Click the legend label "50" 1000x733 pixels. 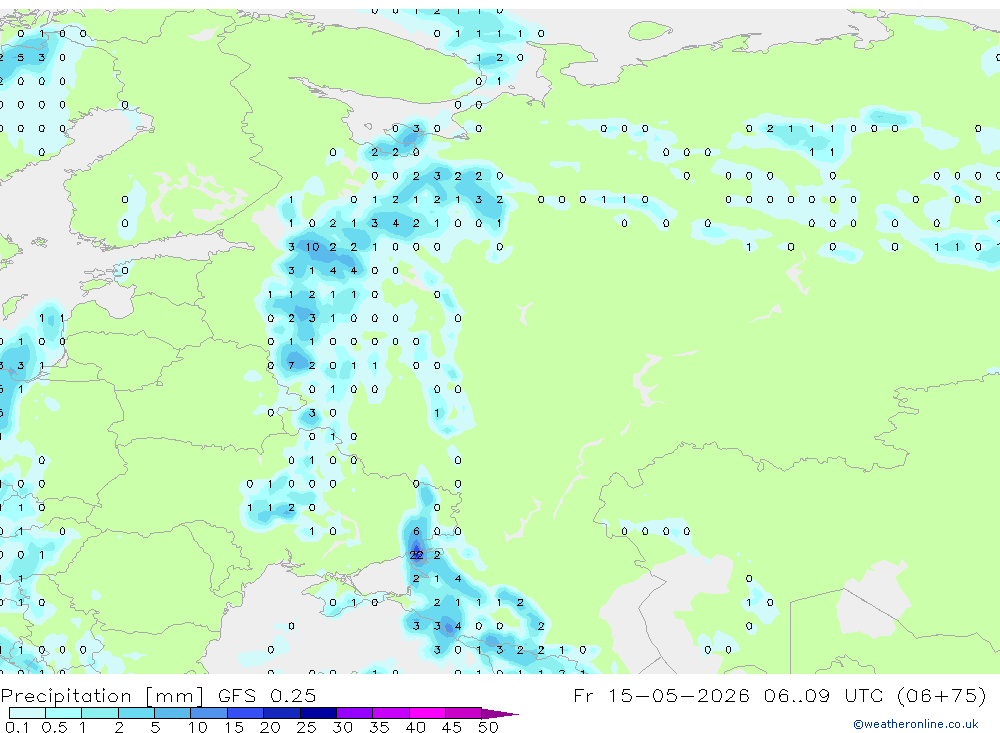point(489,727)
